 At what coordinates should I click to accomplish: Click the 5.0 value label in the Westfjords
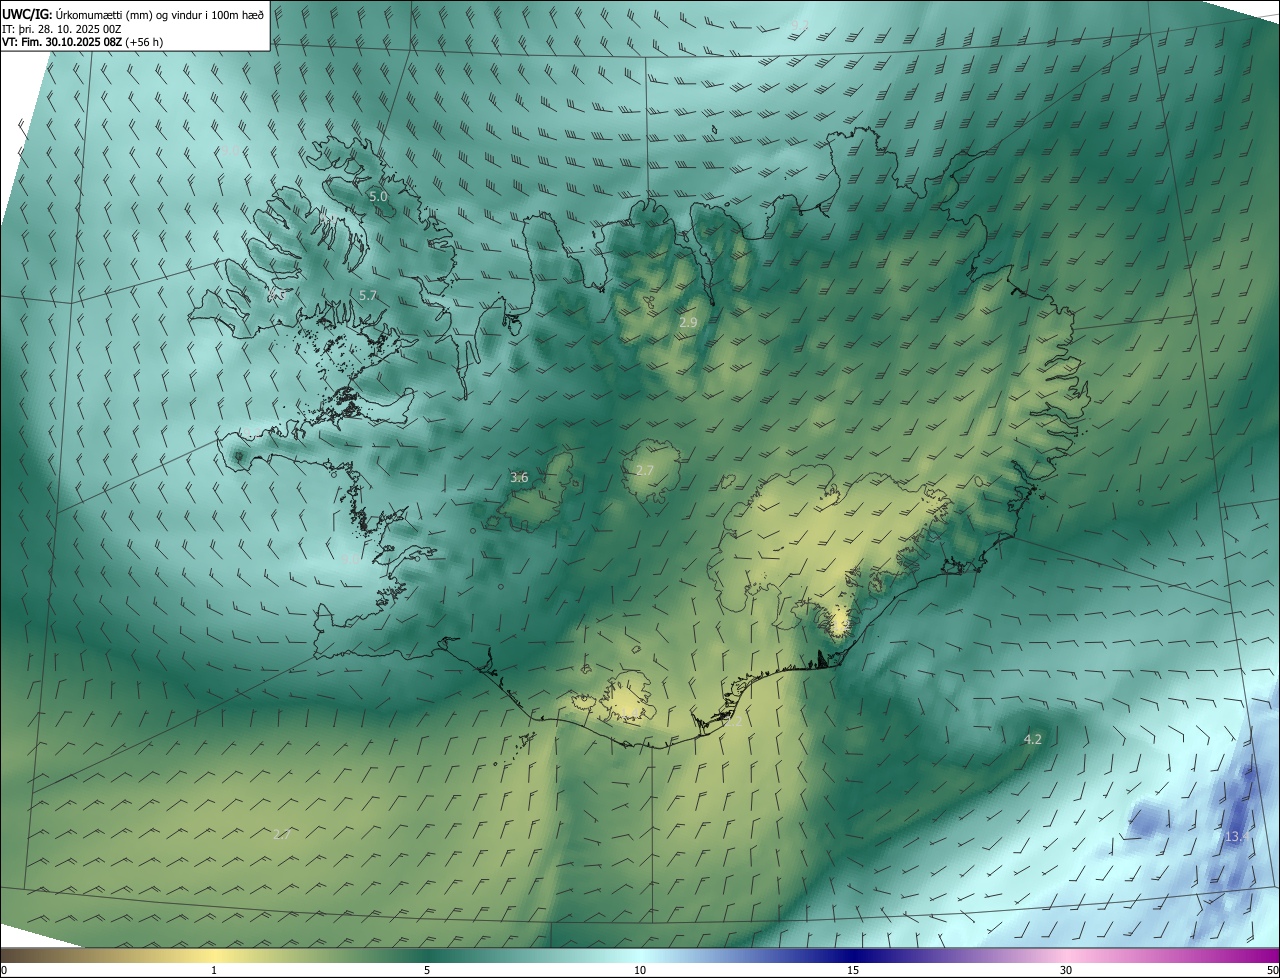tap(378, 197)
